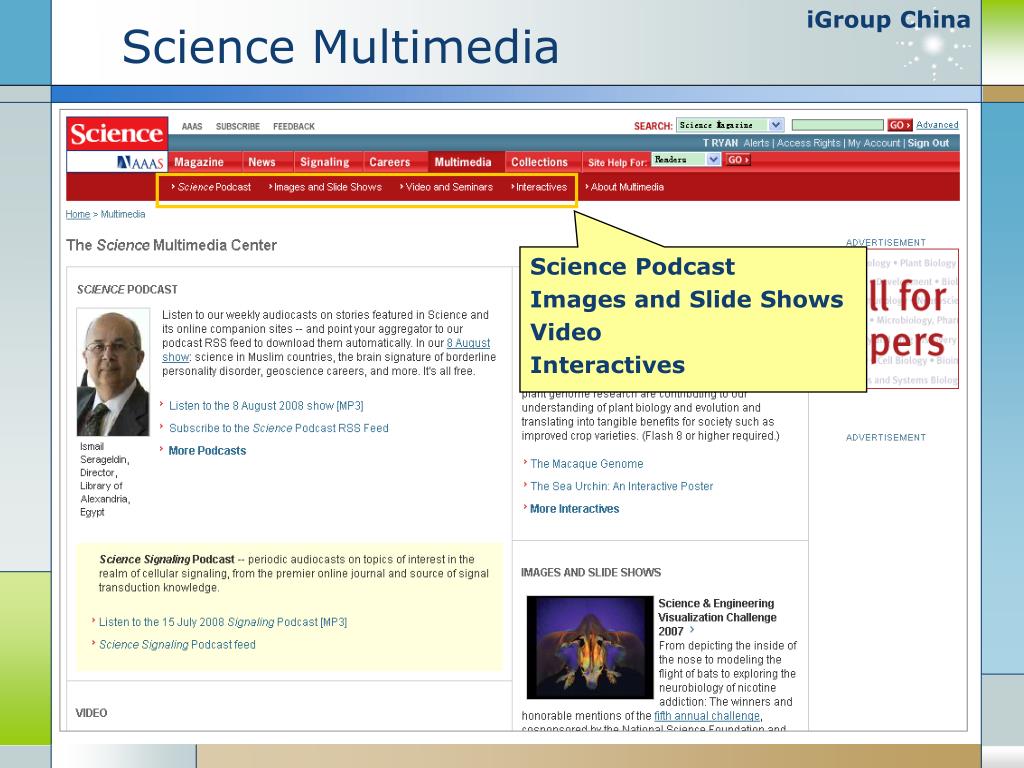
Task: Select the Multimedia tab
Action: pyautogui.click(x=463, y=162)
